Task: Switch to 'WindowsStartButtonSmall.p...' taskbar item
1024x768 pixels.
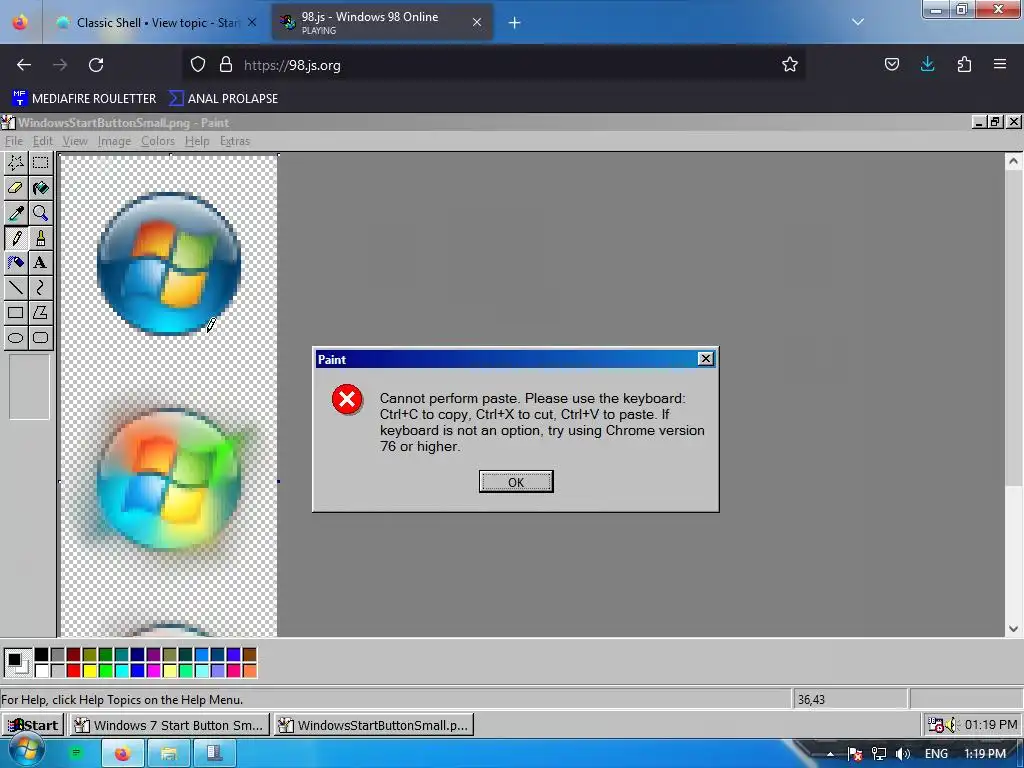Action: (374, 725)
